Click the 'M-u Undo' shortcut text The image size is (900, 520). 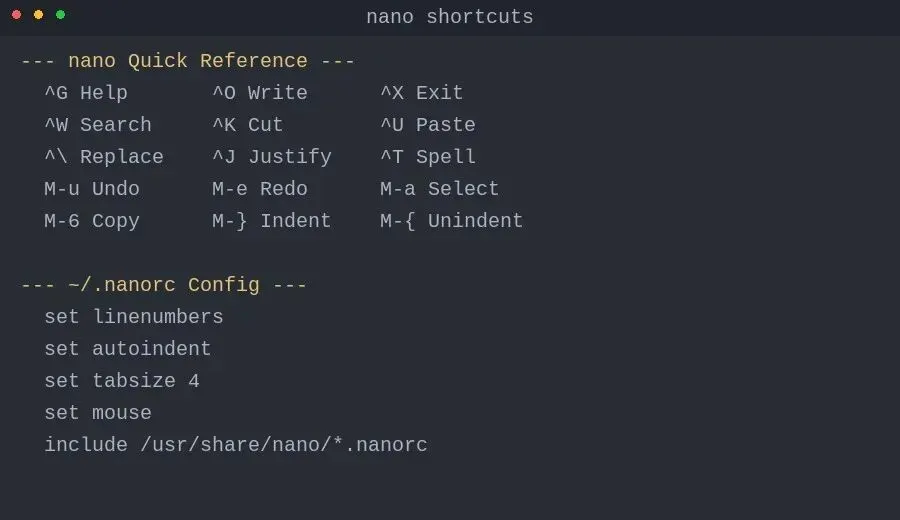(x=92, y=189)
